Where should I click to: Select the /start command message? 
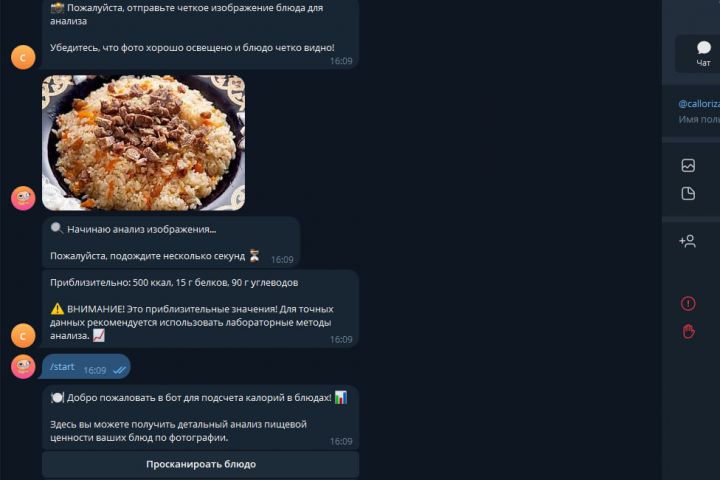click(x=86, y=367)
